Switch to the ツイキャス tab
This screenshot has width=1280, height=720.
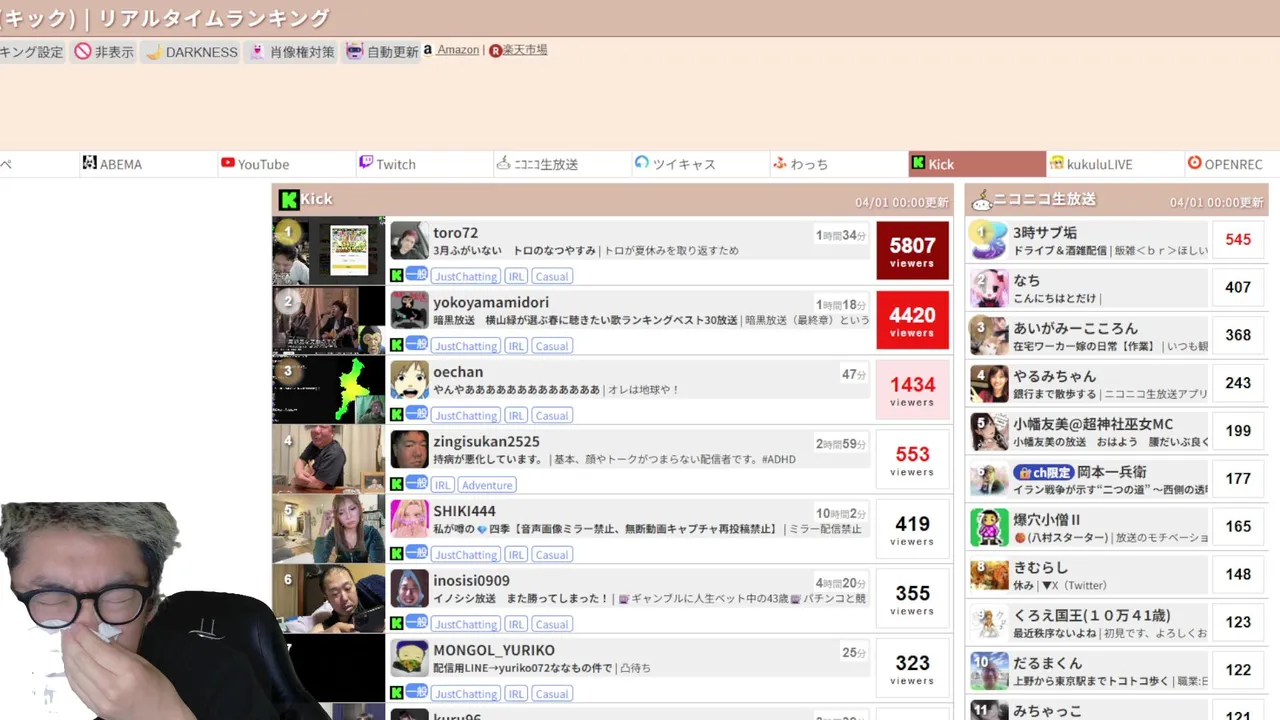click(x=701, y=164)
